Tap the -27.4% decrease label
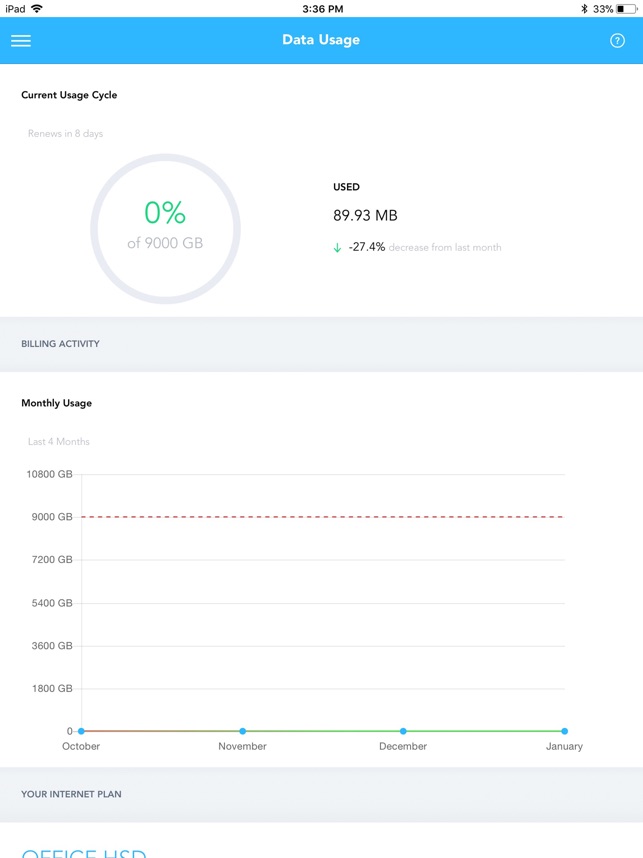 coord(367,247)
